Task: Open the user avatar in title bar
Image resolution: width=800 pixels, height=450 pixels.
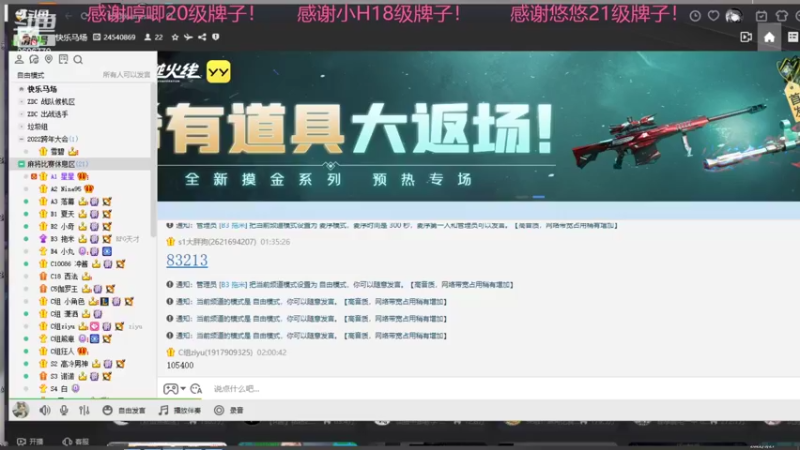Action: point(734,16)
